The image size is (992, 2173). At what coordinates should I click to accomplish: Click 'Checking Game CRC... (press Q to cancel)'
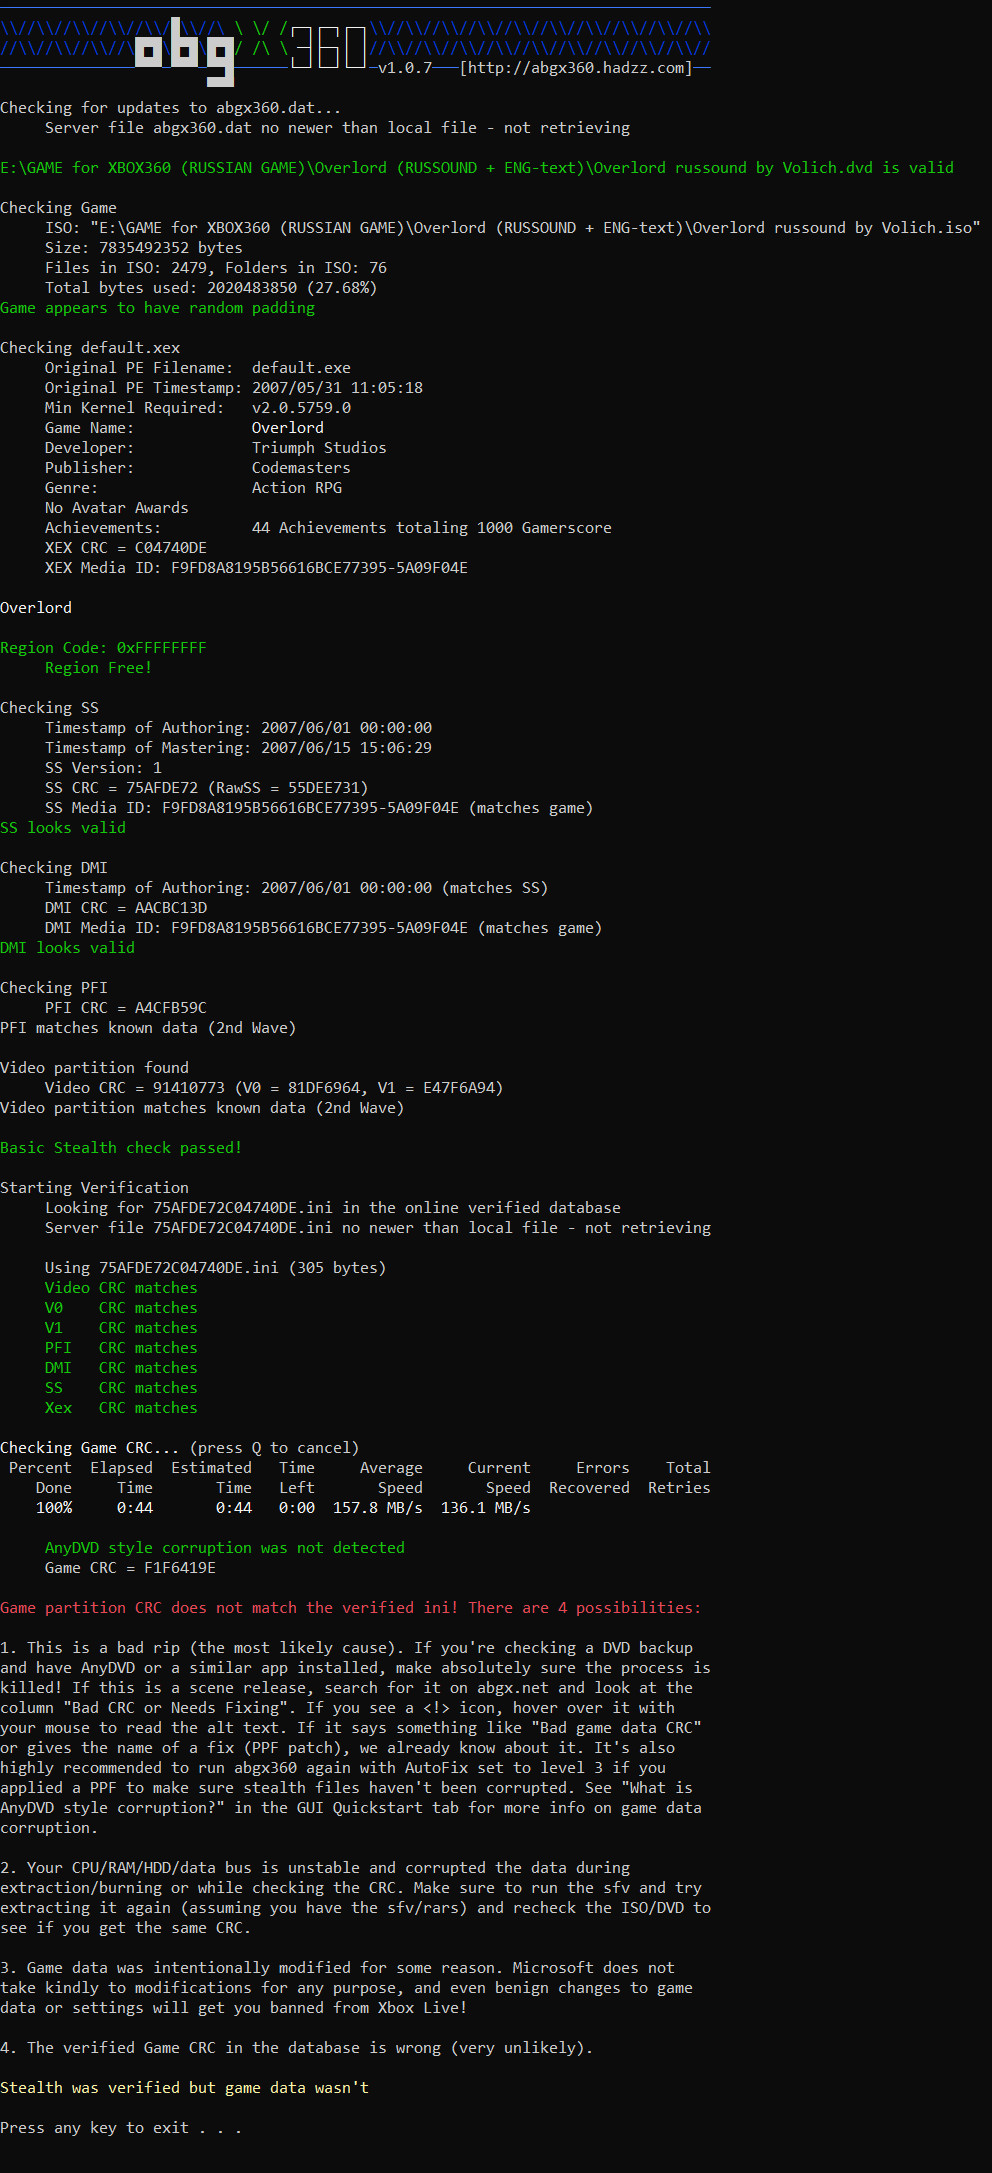pyautogui.click(x=179, y=1448)
